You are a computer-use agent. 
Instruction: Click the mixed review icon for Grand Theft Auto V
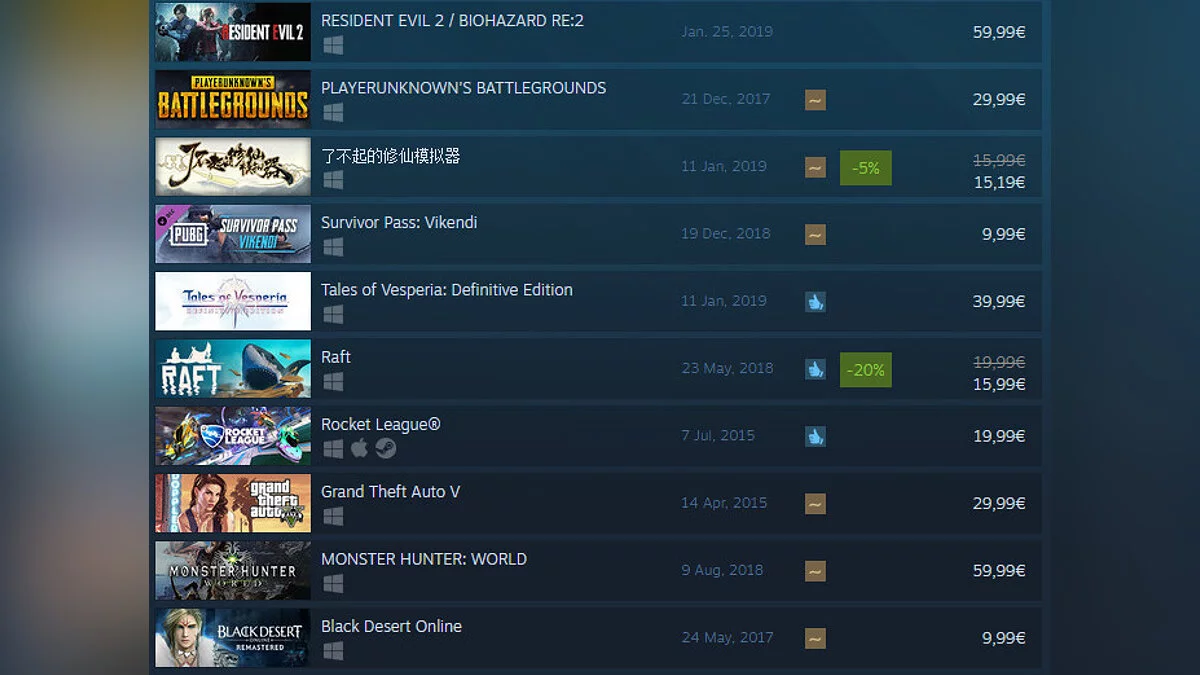(815, 503)
